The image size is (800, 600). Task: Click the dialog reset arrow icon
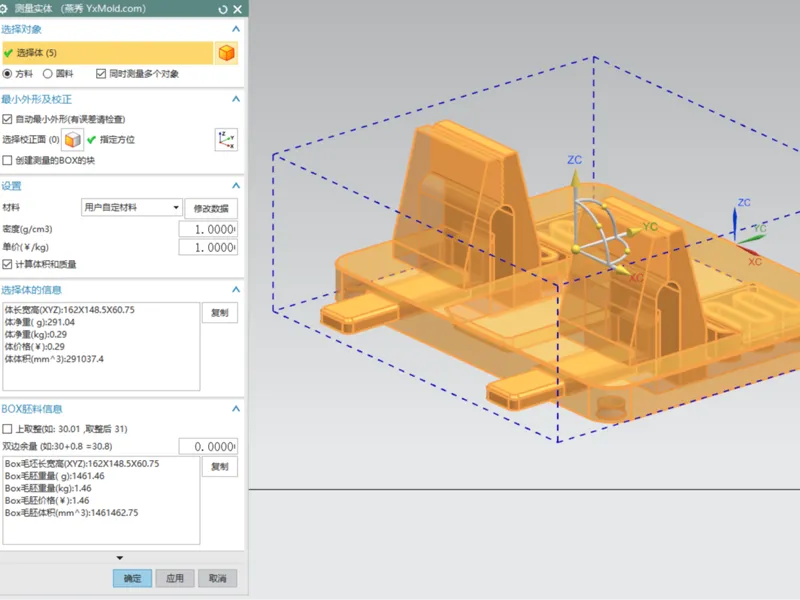pos(222,9)
